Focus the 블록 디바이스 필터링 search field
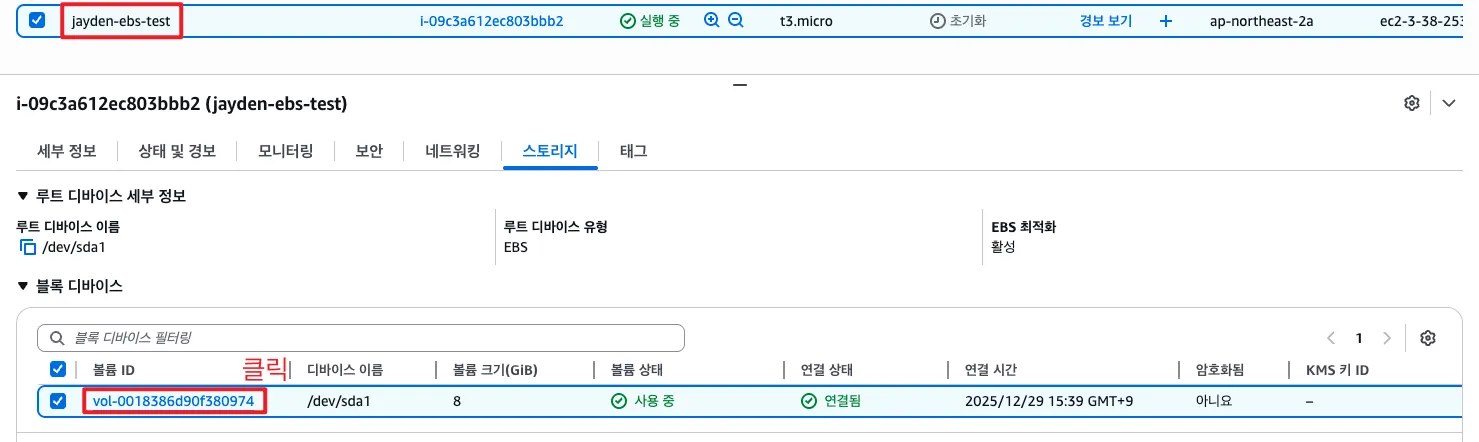Image resolution: width=1479 pixels, height=442 pixels. point(361,338)
